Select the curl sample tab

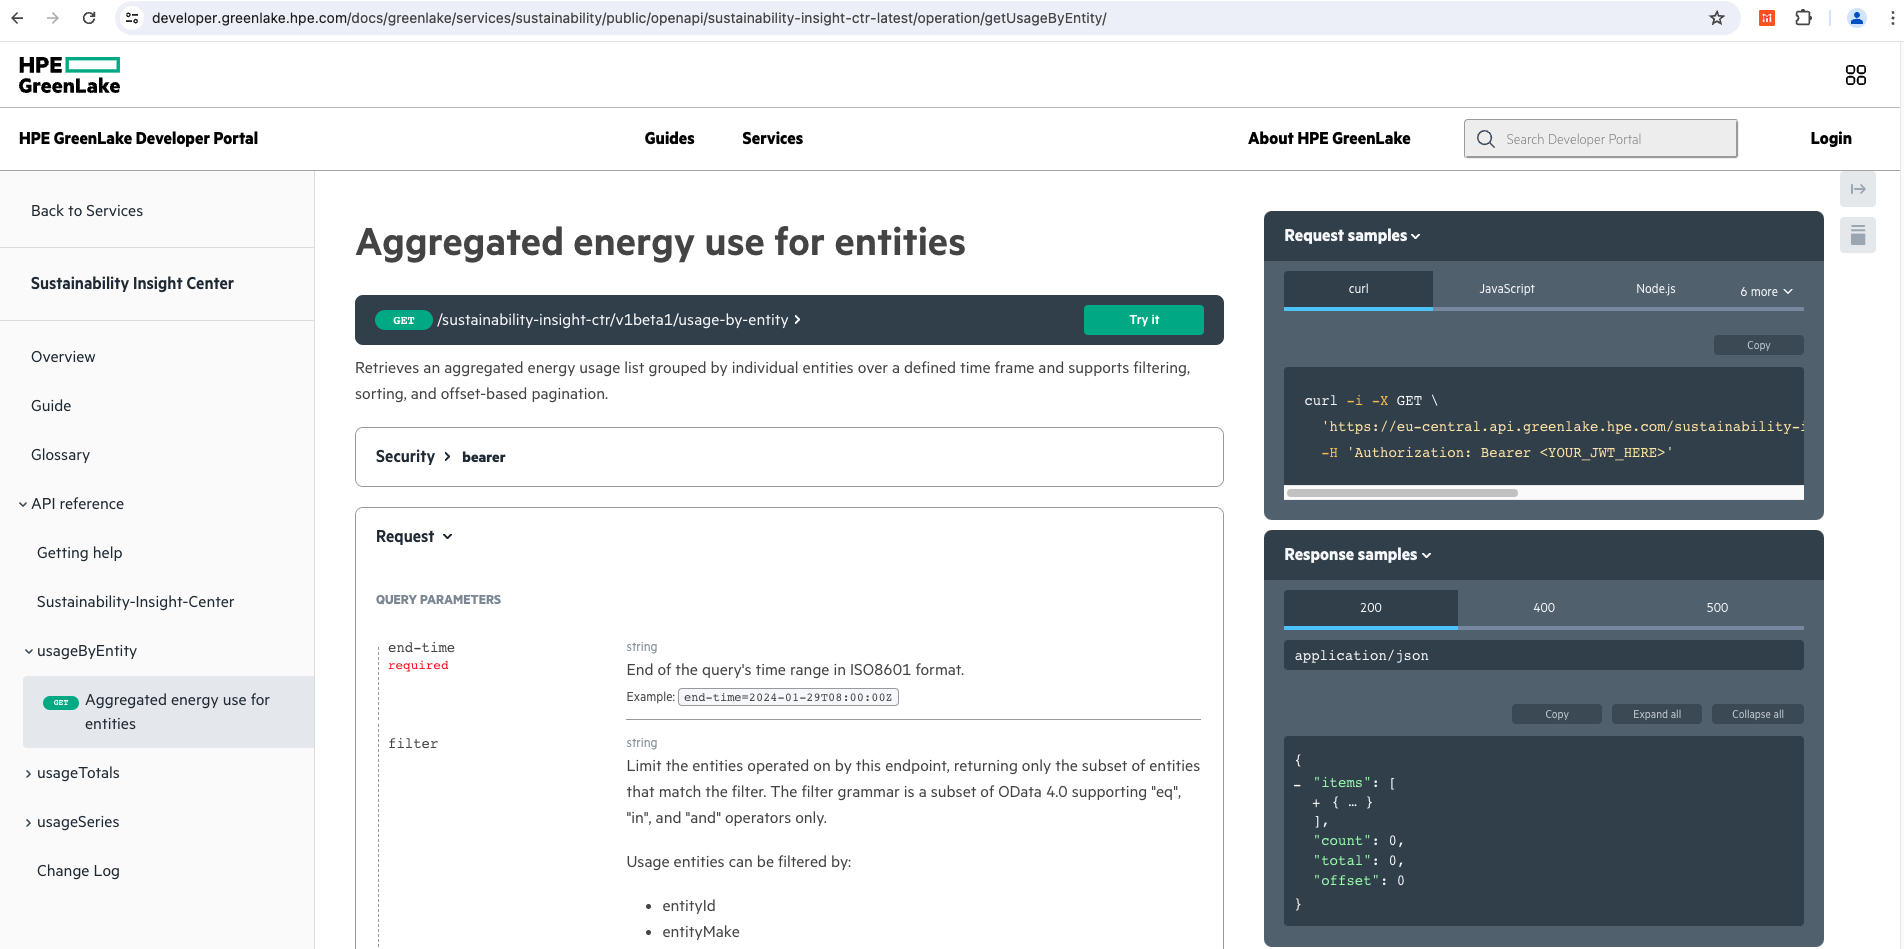[x=1358, y=289]
